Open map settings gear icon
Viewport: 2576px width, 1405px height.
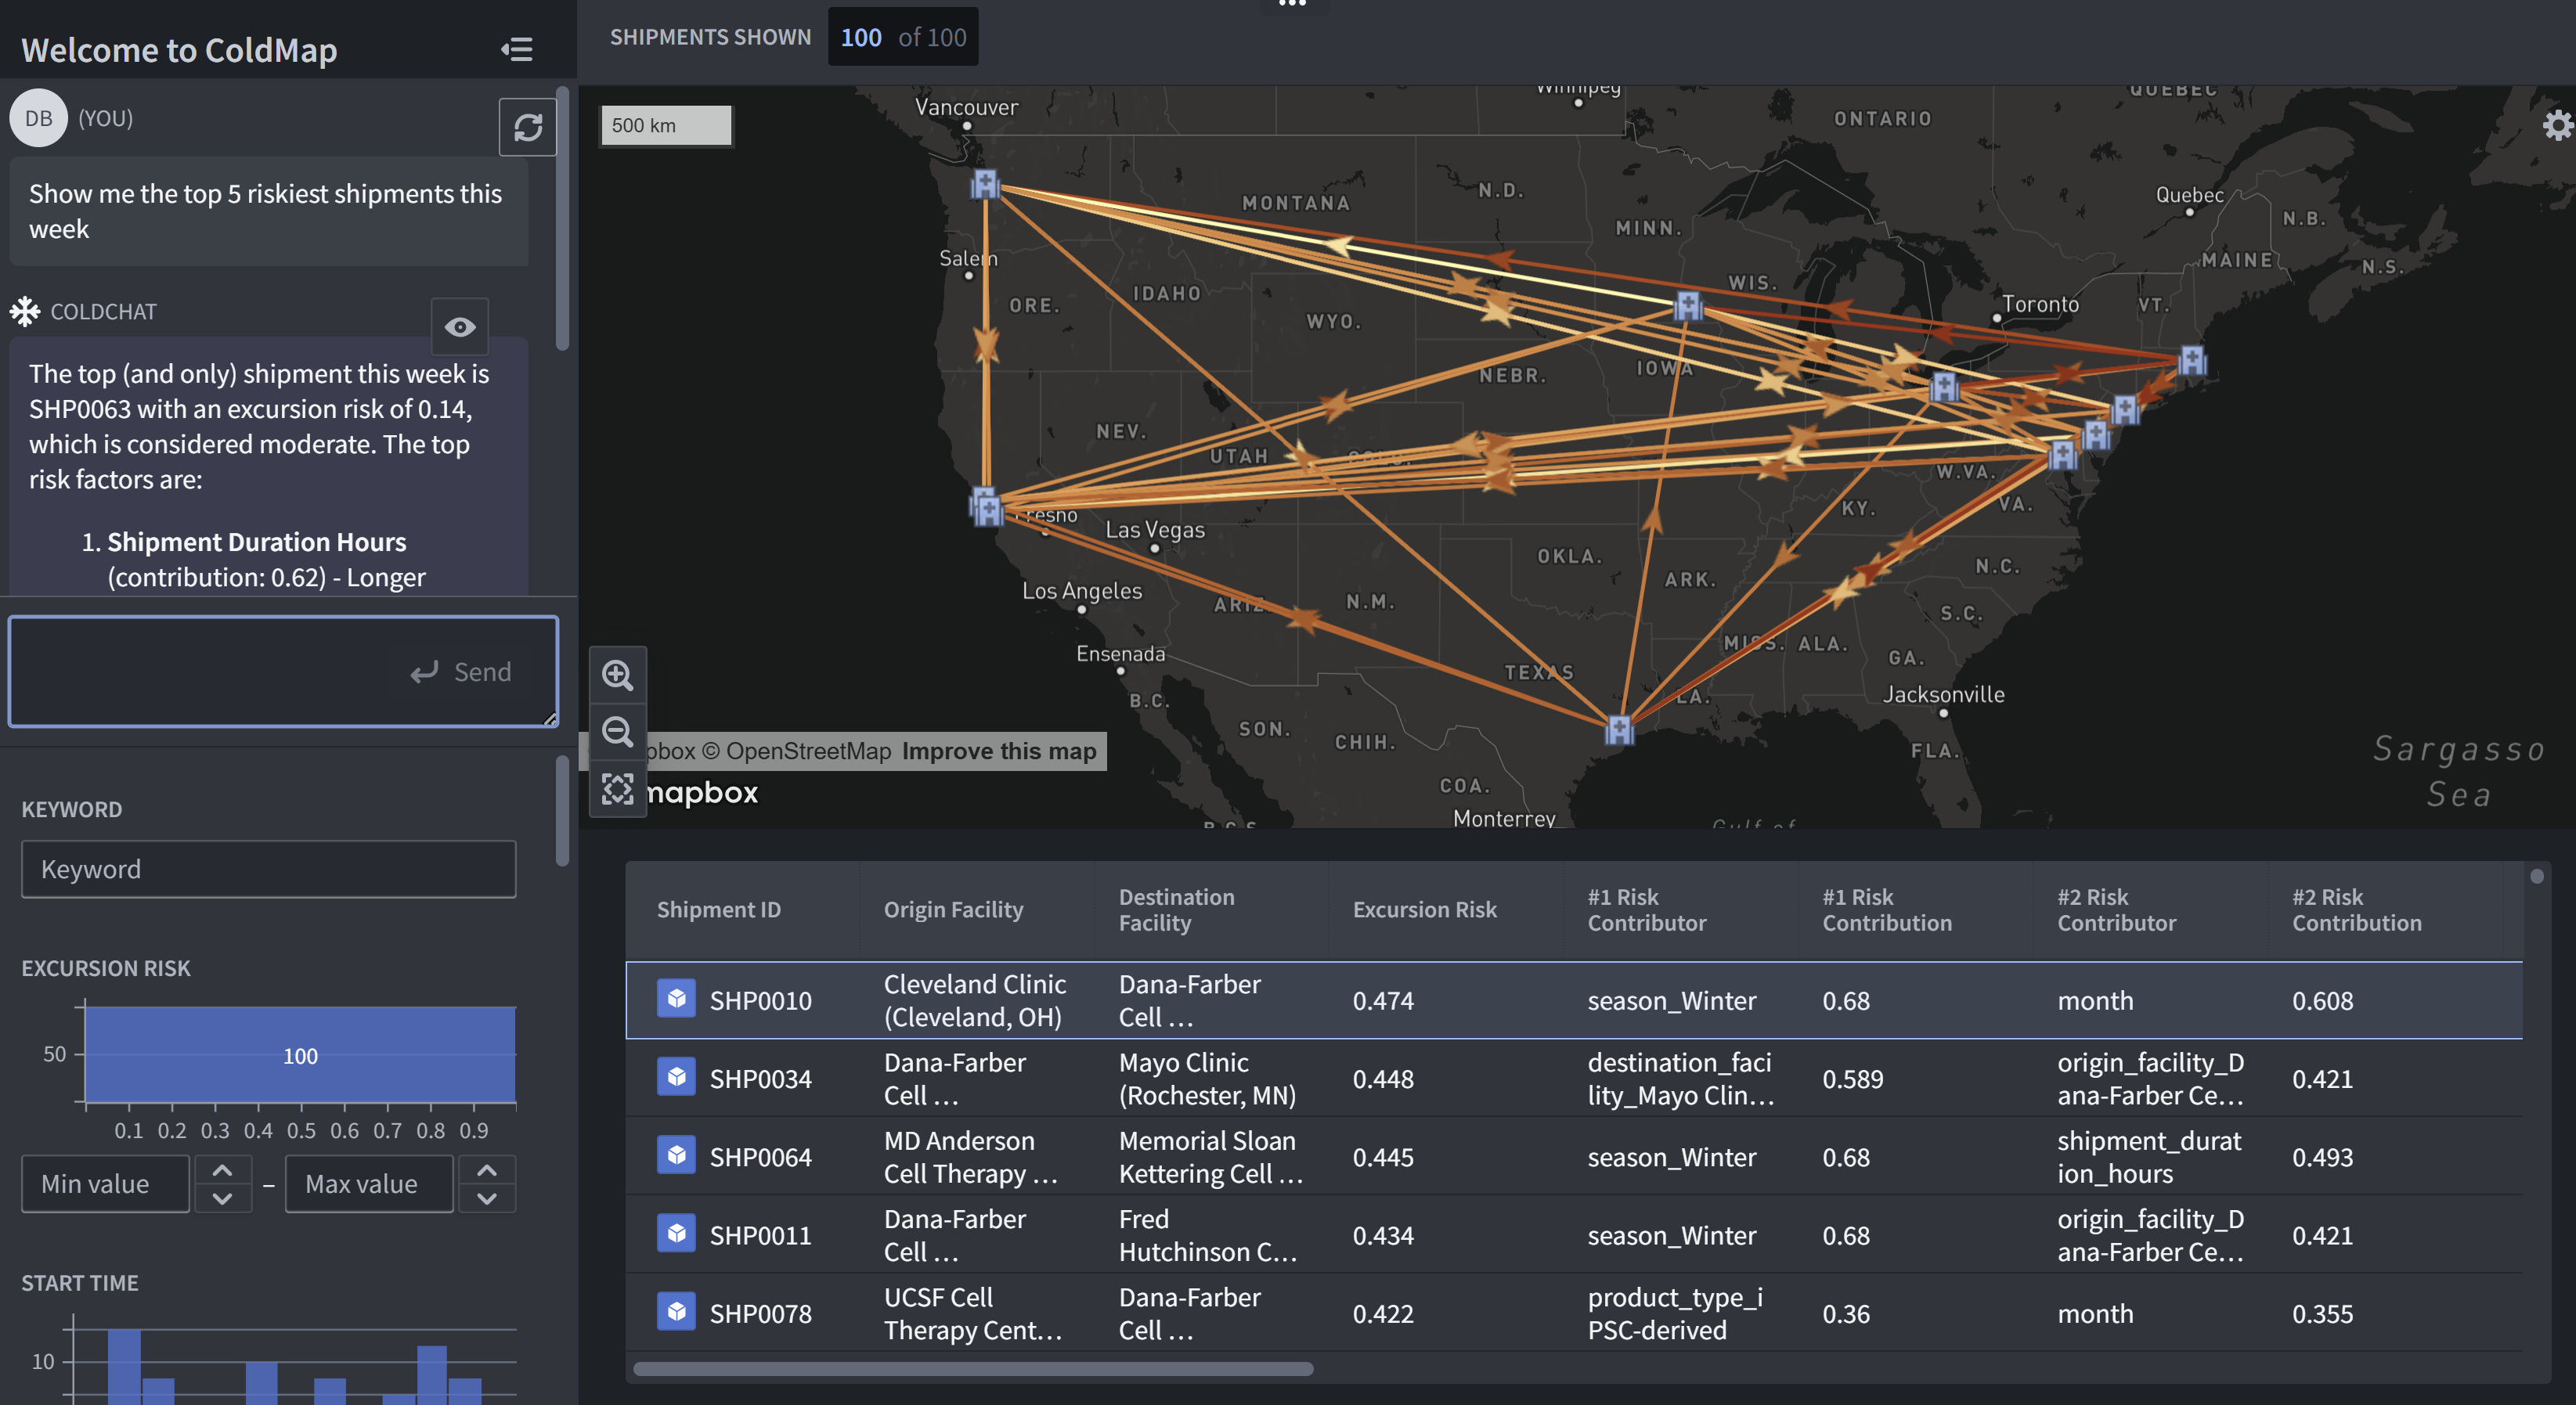2557,125
